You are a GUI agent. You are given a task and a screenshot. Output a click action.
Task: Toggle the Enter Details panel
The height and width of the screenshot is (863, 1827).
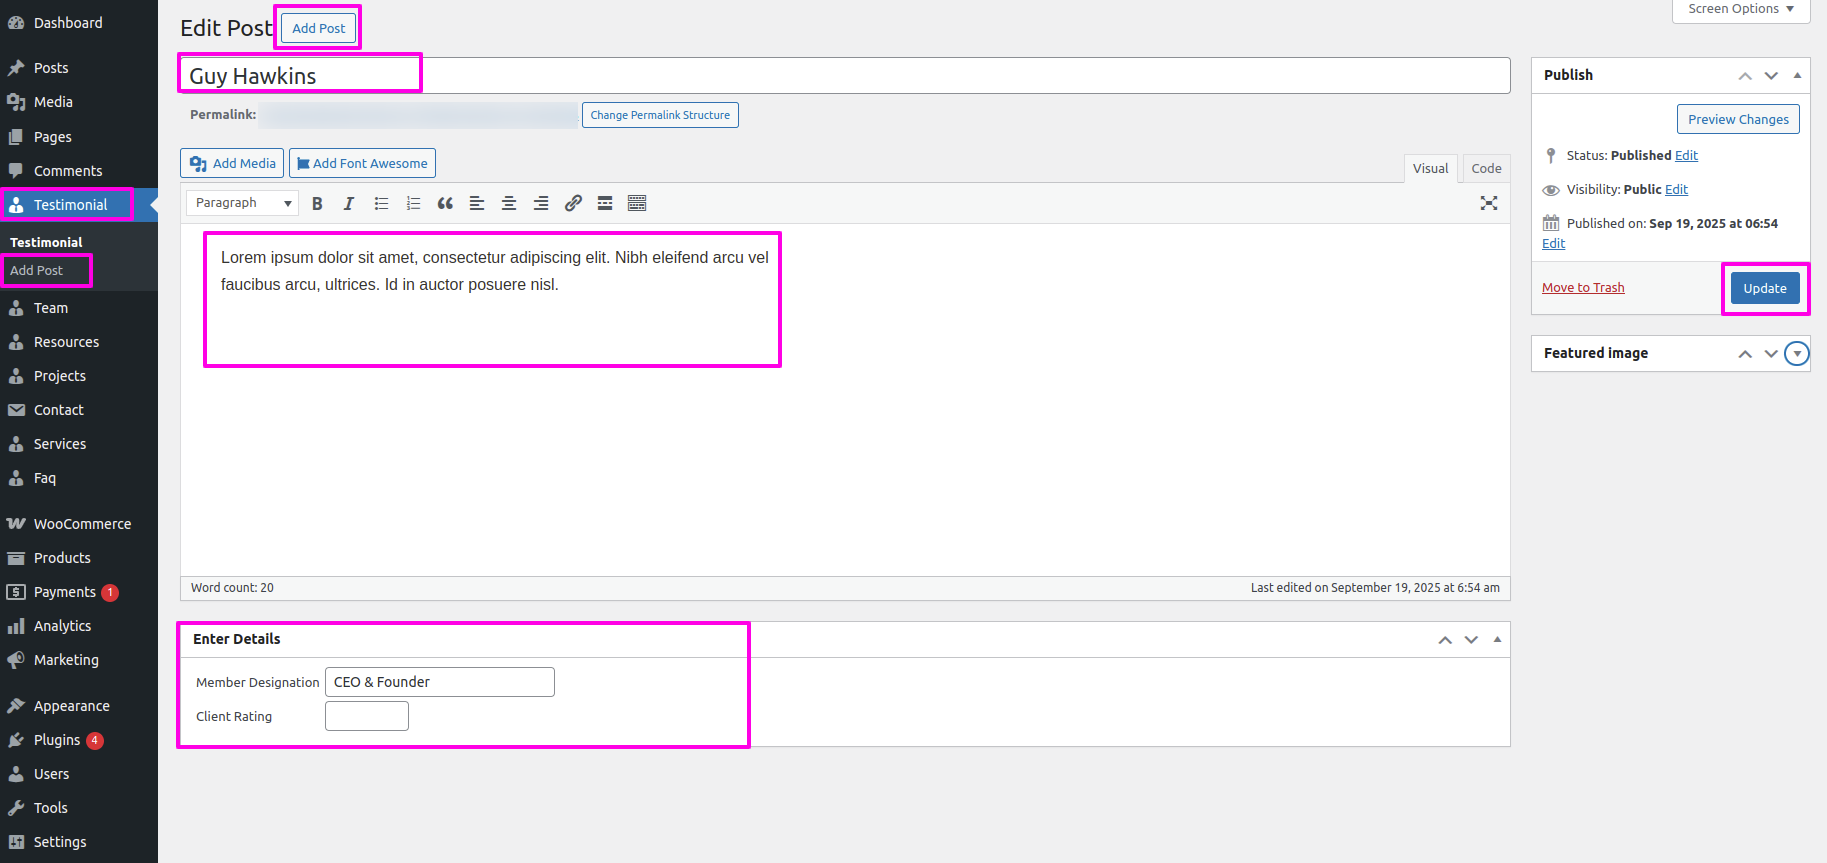tap(1497, 640)
